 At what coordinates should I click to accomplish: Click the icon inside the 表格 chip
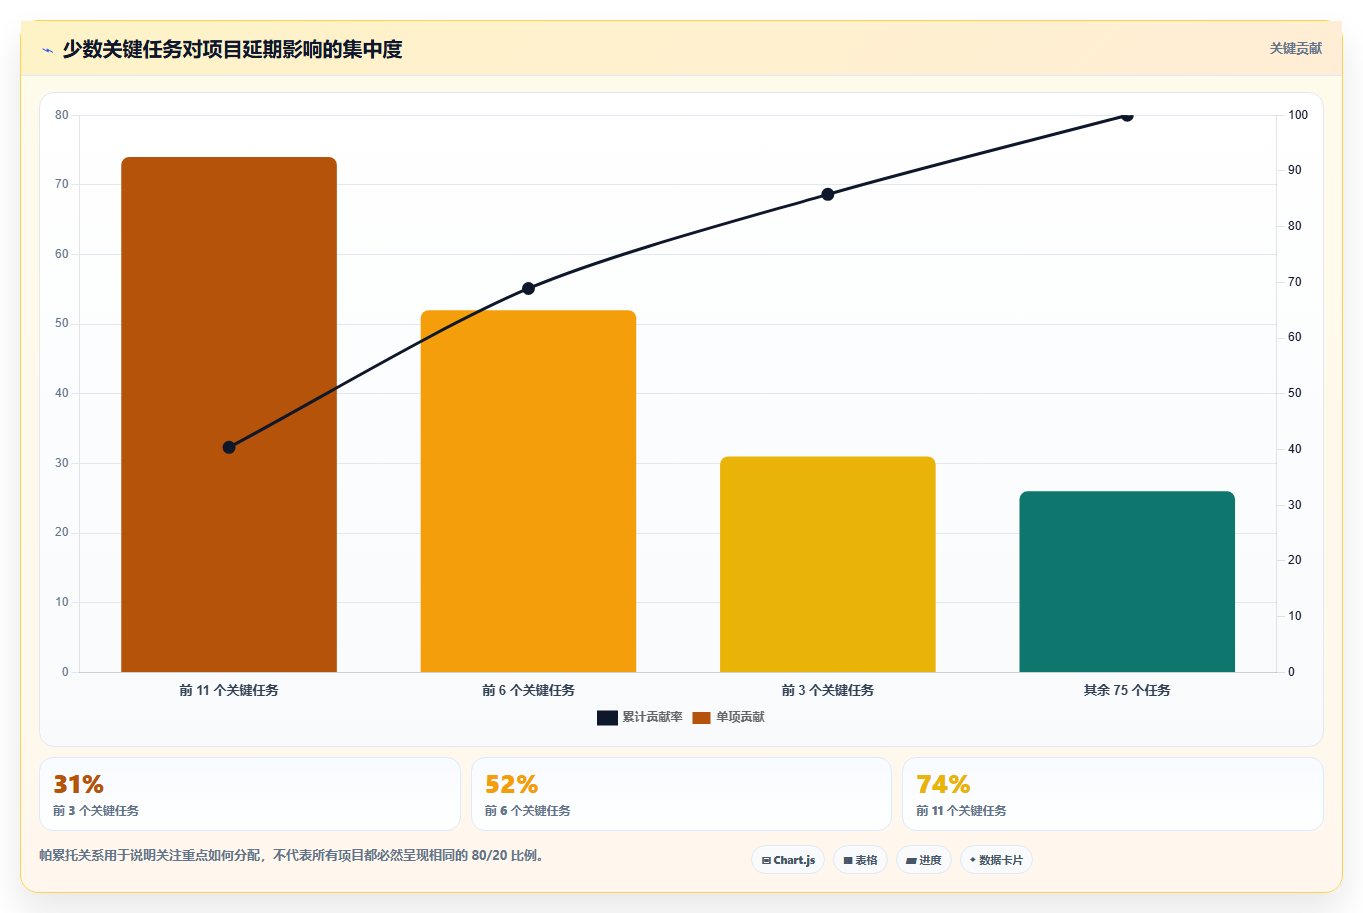tap(848, 860)
